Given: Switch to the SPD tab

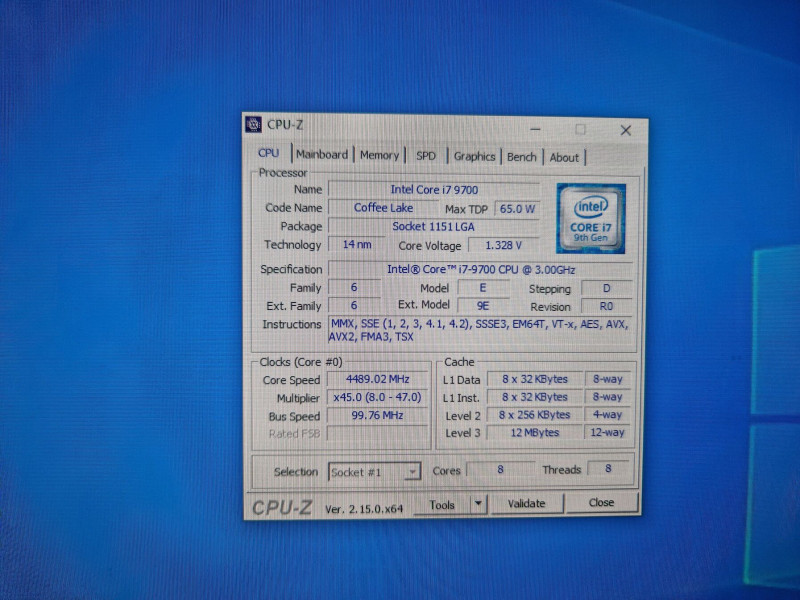Looking at the screenshot, I should [x=426, y=156].
